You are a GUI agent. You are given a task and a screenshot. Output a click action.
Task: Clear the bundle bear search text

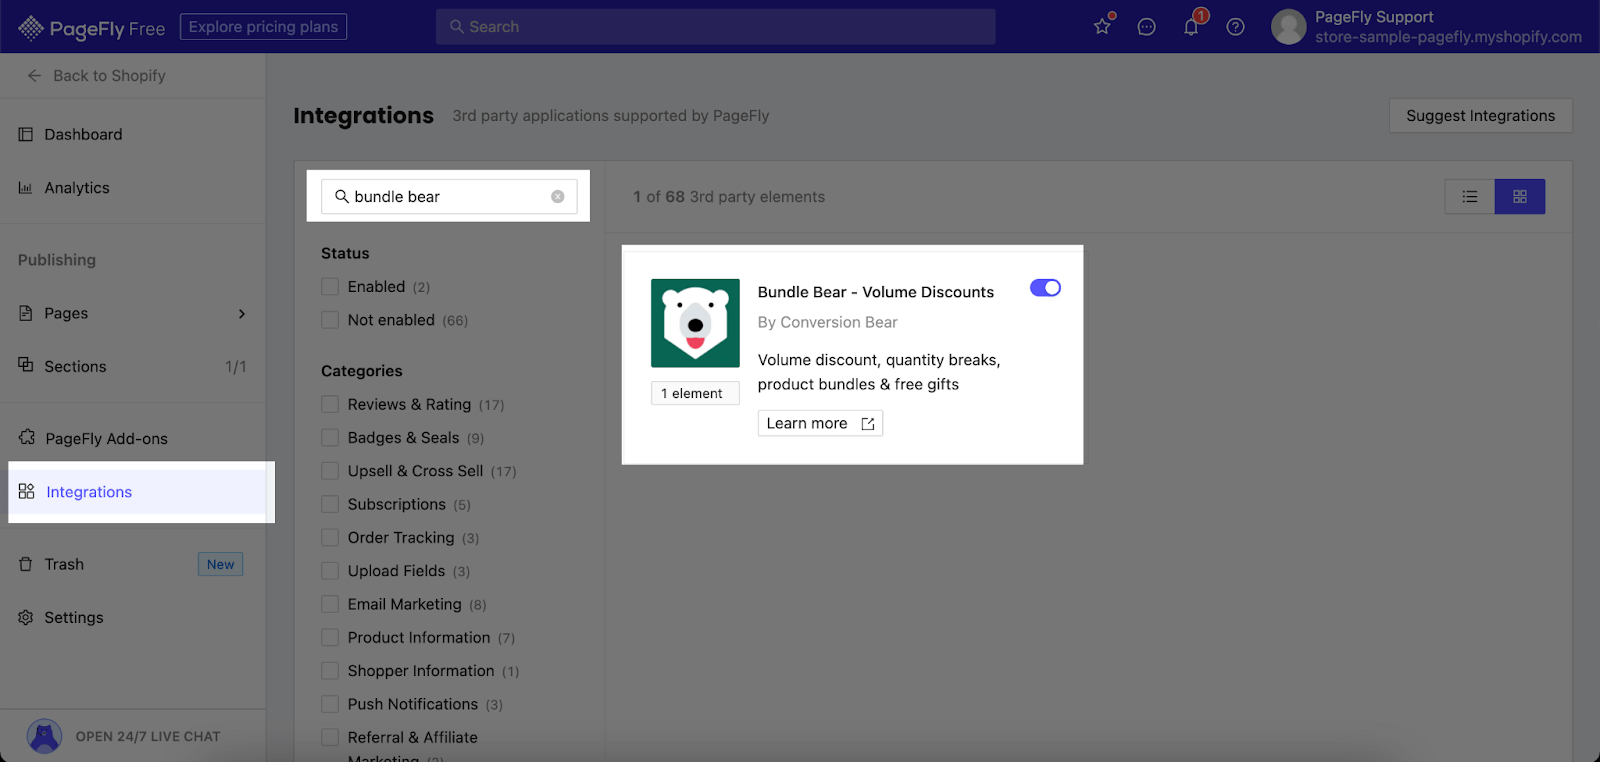558,197
